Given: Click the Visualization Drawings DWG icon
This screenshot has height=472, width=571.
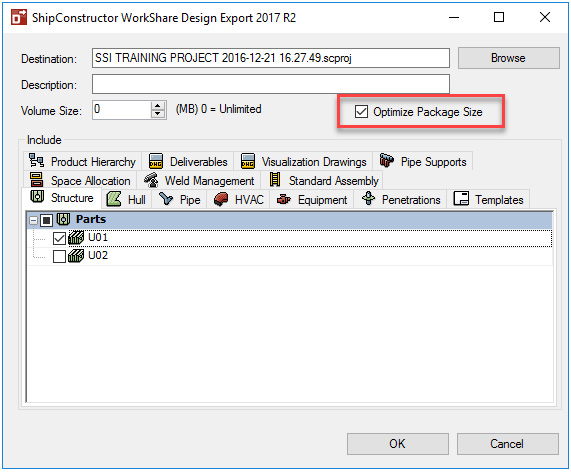Looking at the screenshot, I should pyautogui.click(x=248, y=161).
